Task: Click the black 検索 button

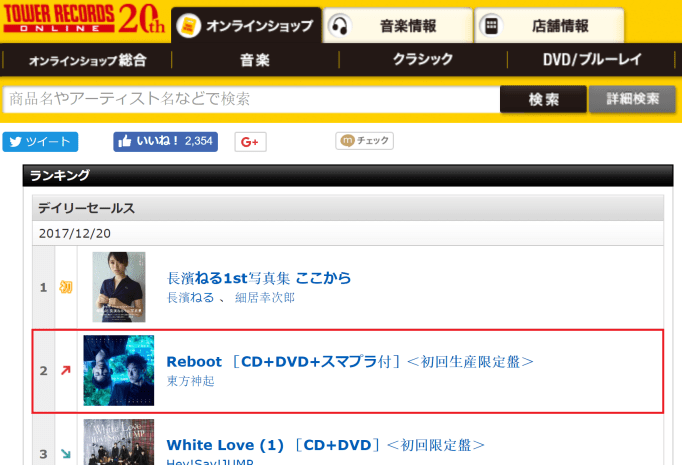Action: pyautogui.click(x=543, y=99)
